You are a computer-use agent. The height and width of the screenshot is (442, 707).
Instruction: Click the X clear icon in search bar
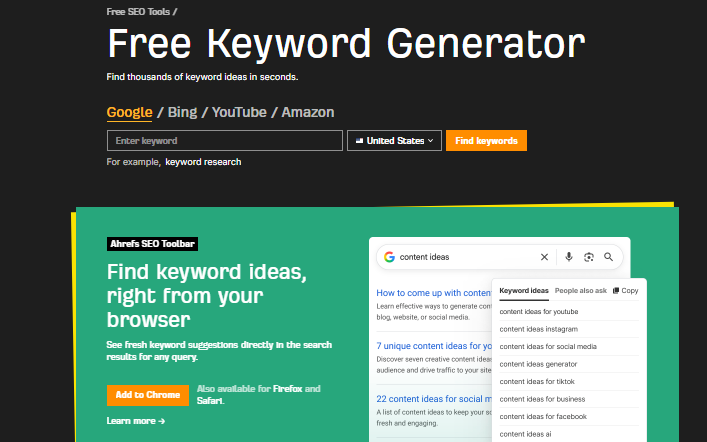point(544,257)
